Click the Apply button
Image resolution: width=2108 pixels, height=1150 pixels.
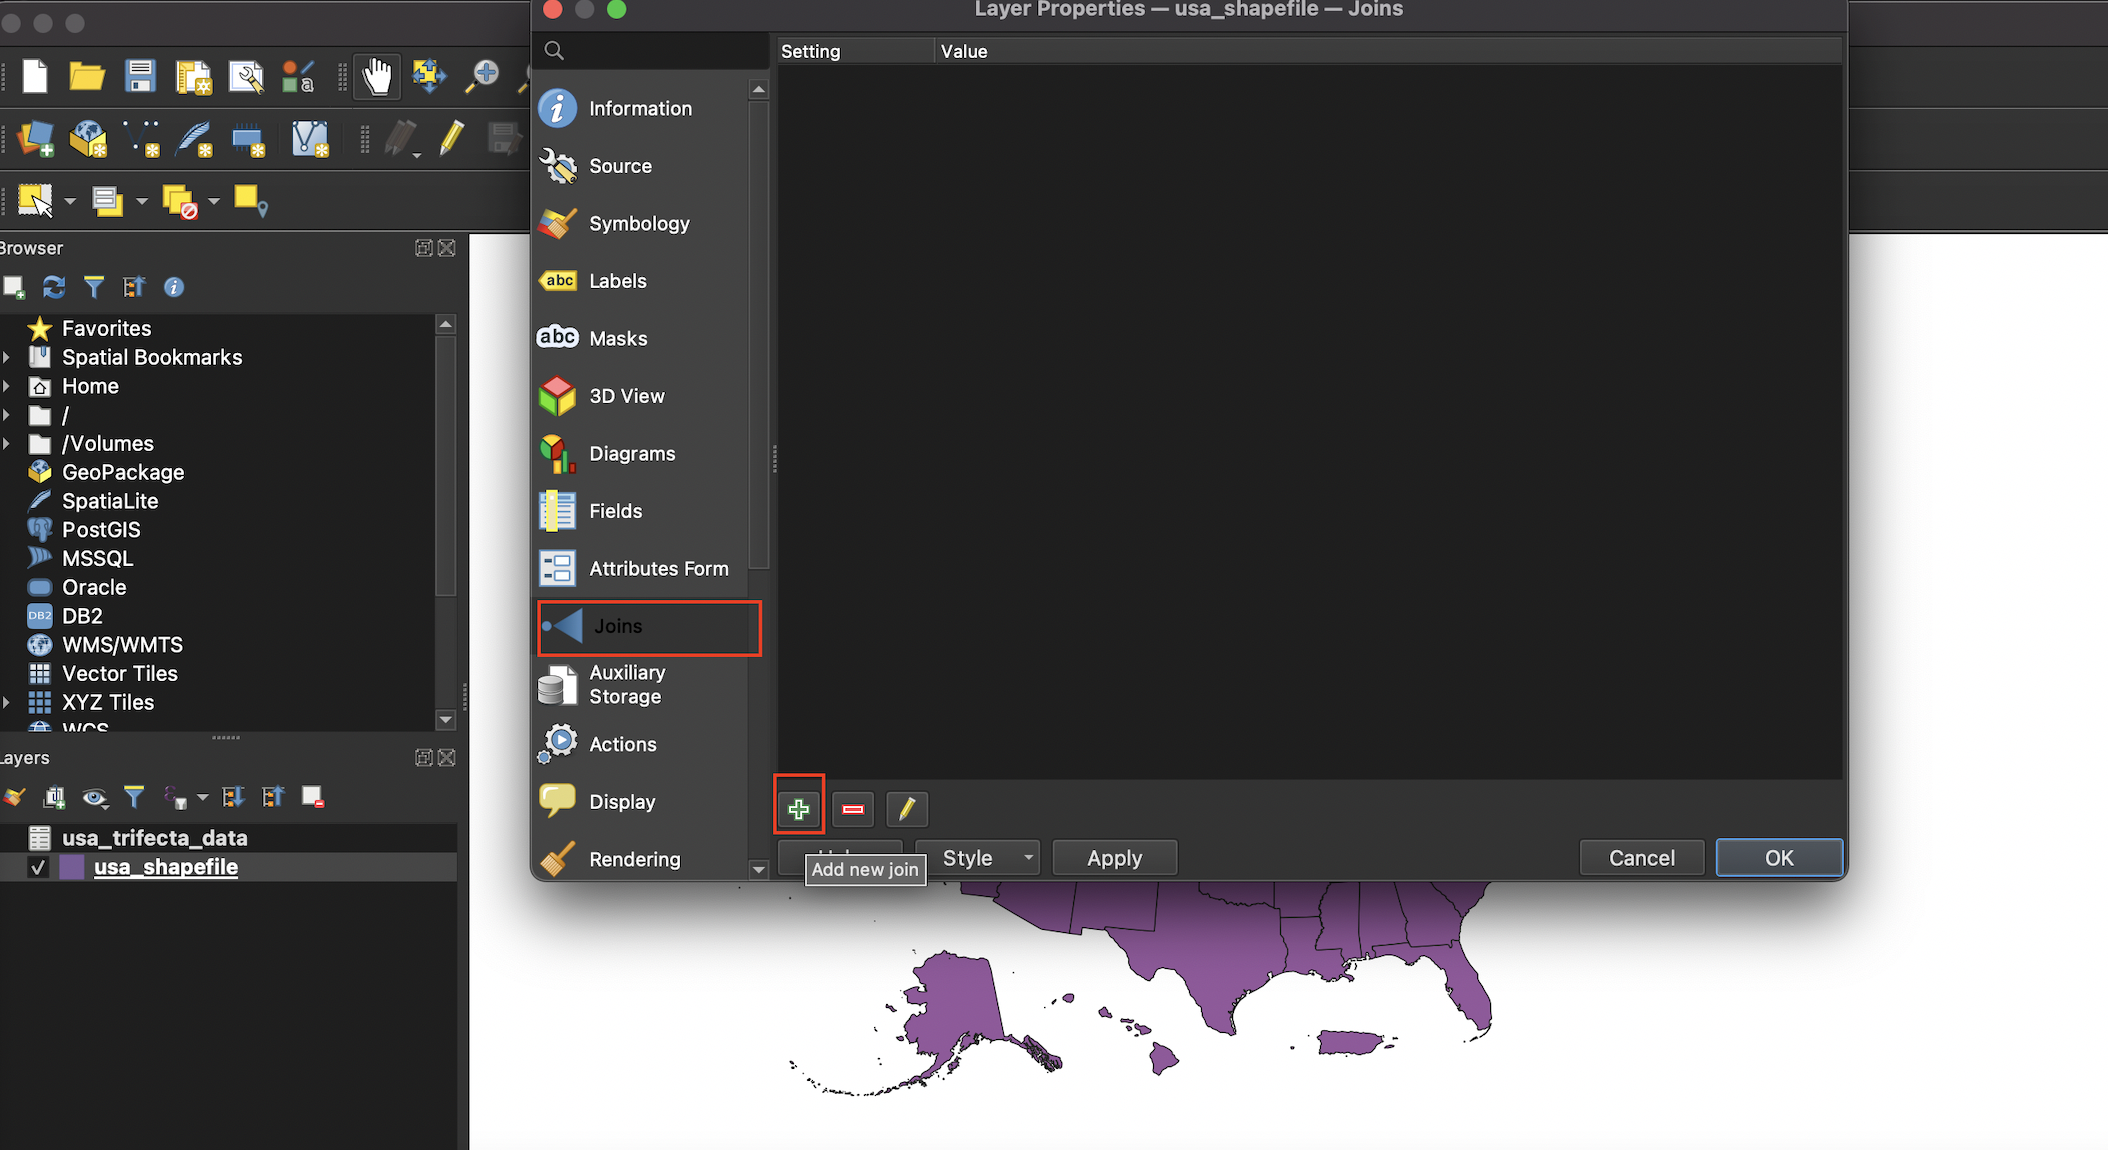1114,858
